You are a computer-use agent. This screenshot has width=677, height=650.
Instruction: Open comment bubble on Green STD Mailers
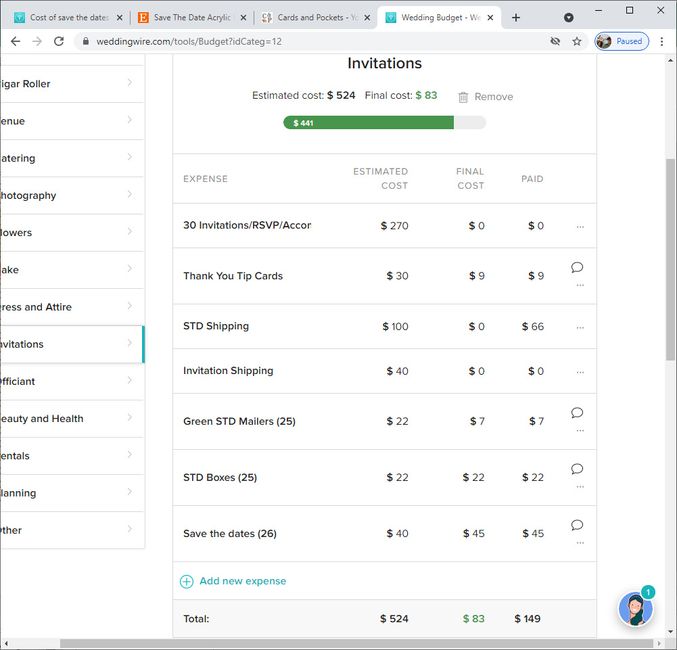point(577,412)
